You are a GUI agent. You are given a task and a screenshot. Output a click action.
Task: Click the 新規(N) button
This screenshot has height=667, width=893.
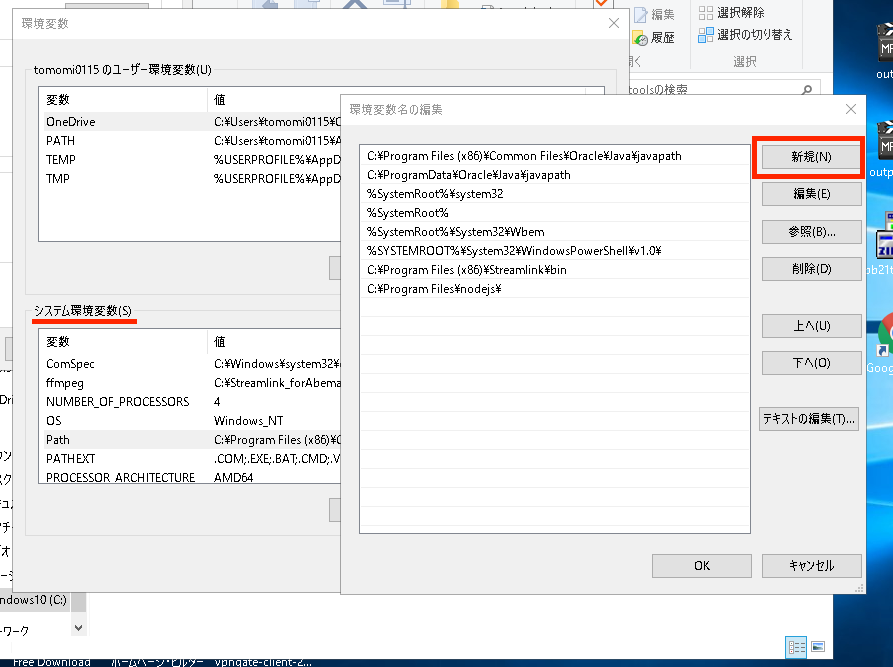coord(811,157)
